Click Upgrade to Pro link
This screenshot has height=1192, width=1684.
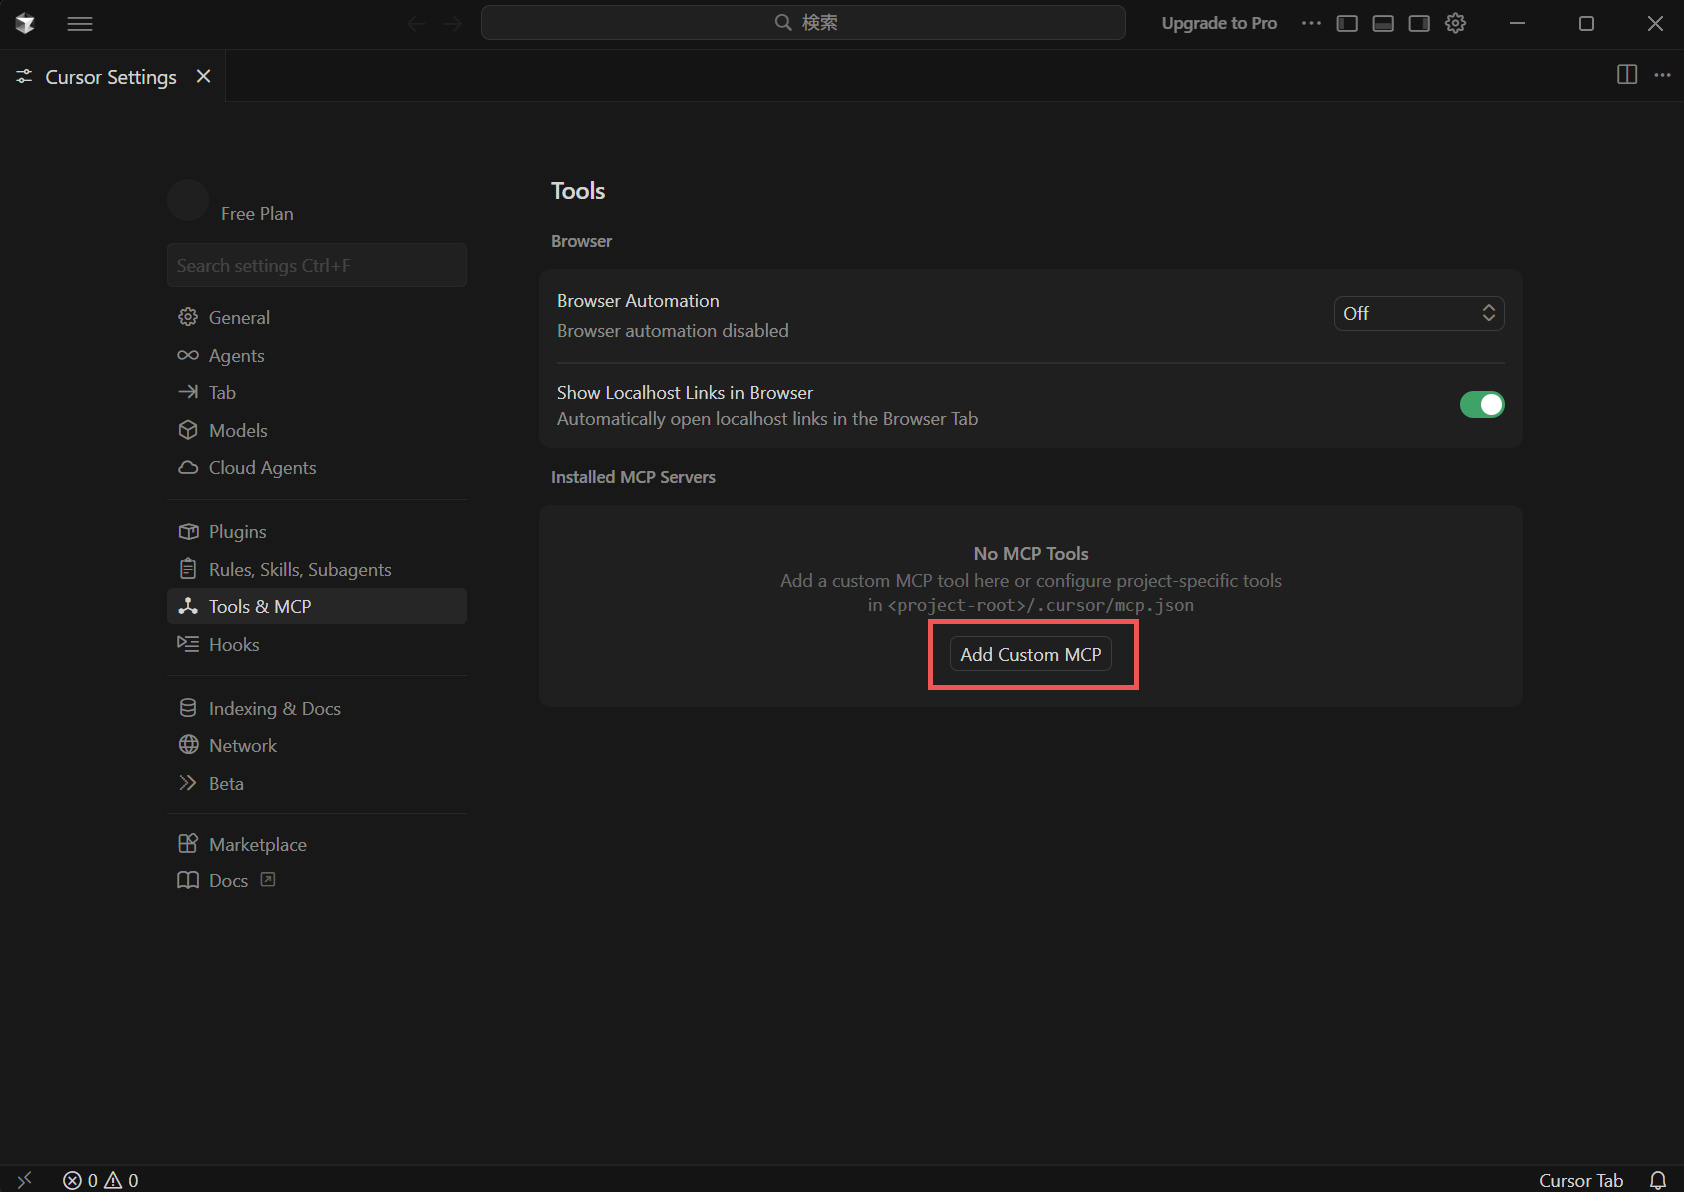click(1218, 24)
